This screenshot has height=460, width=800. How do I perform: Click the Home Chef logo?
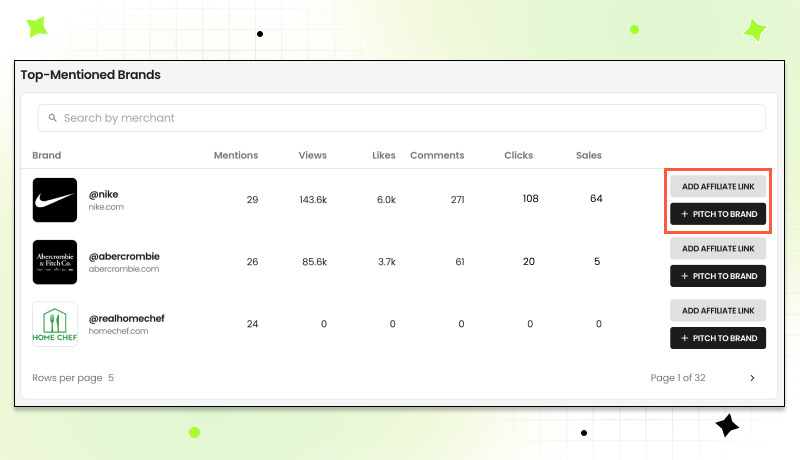55,324
